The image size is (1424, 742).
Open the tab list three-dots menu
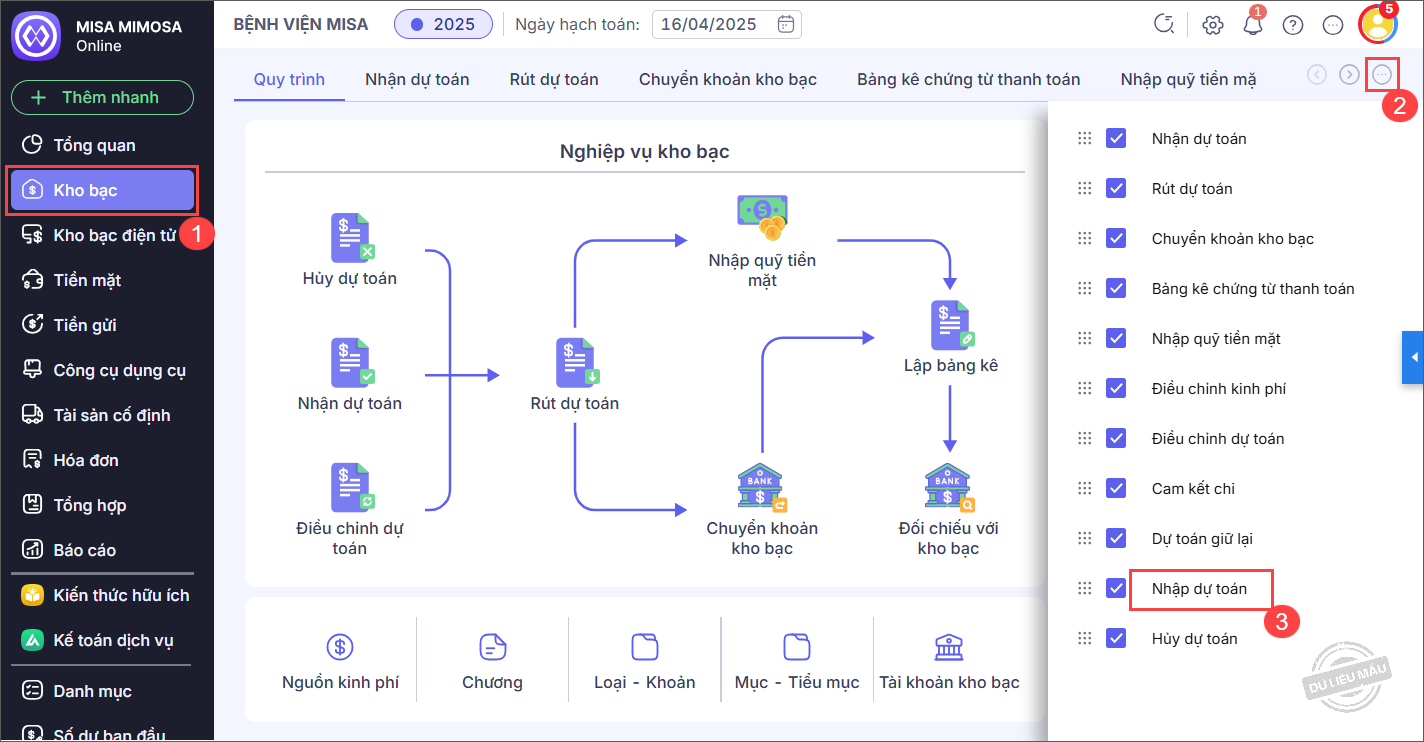[x=1382, y=74]
